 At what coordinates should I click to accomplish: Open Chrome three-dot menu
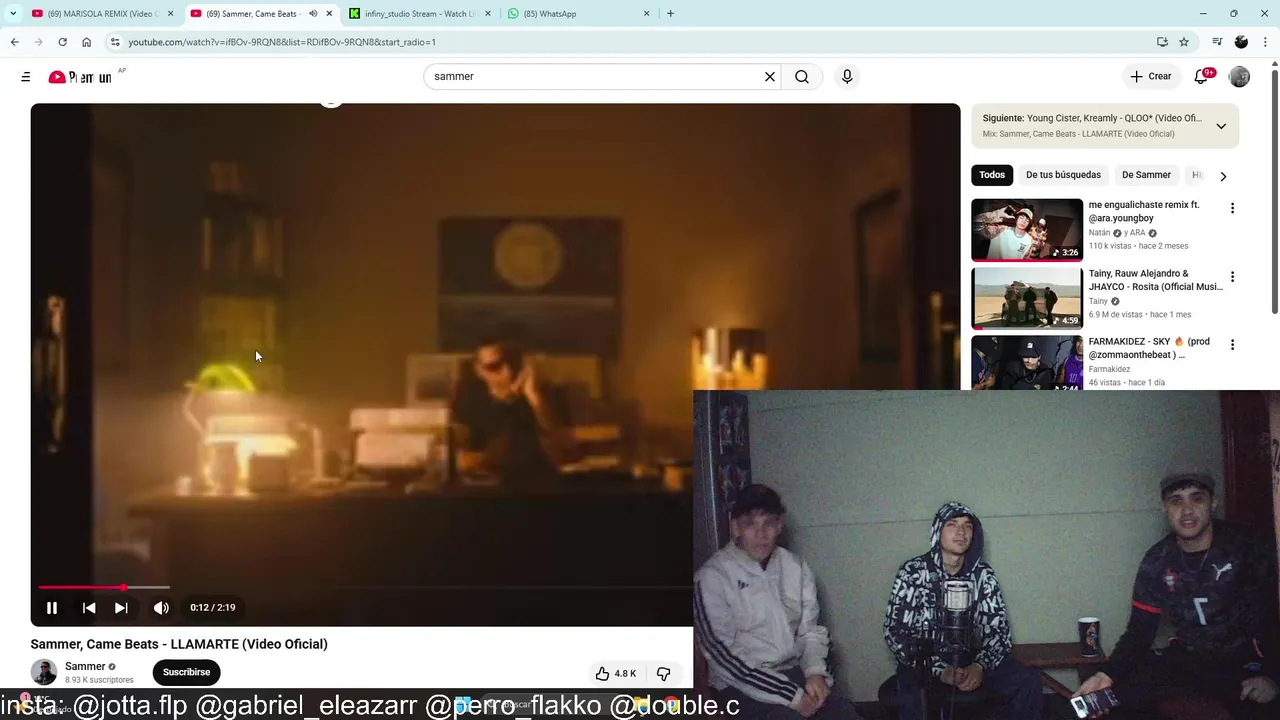tap(1265, 42)
